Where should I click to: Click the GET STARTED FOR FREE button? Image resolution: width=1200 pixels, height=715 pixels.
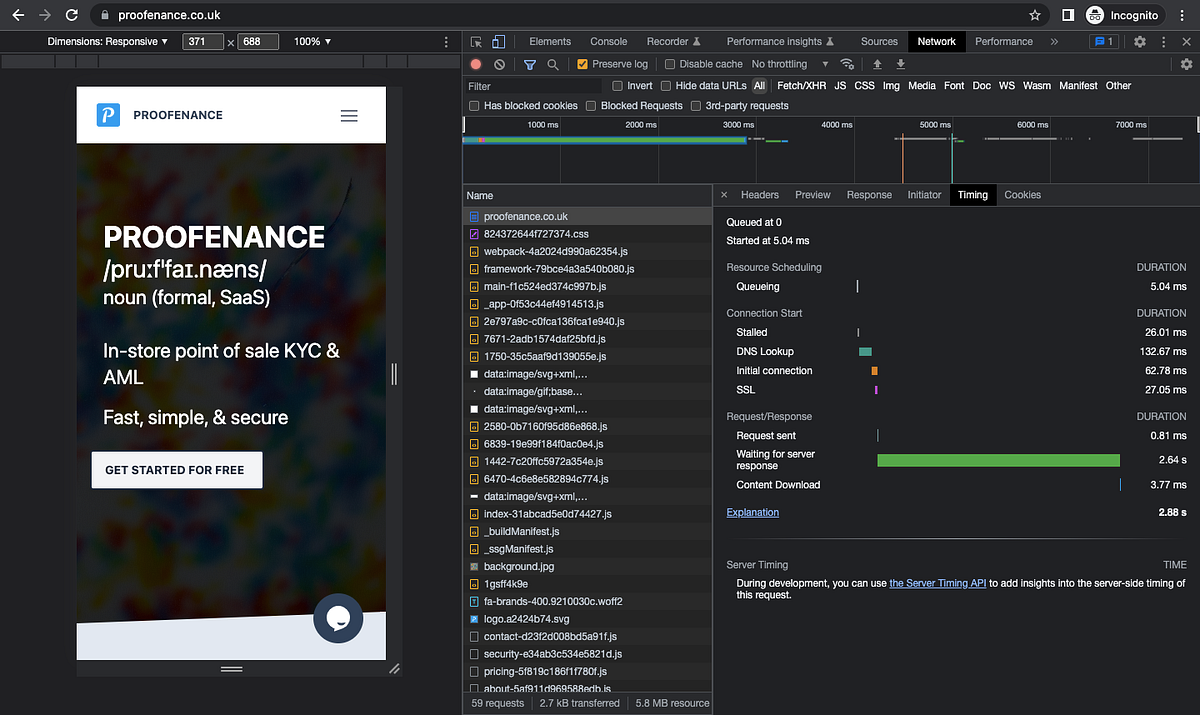[176, 469]
